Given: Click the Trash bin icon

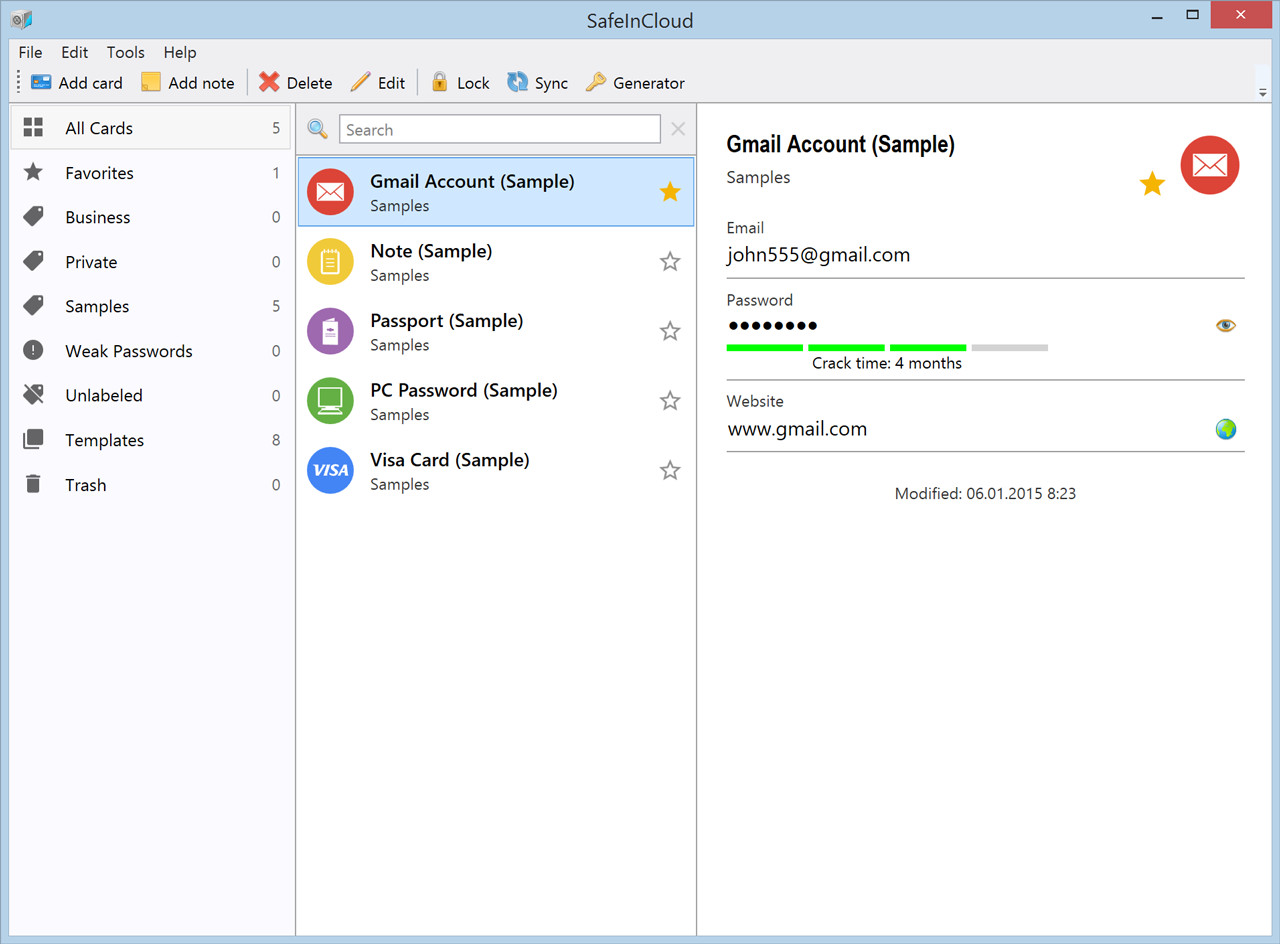Looking at the screenshot, I should click(33, 484).
